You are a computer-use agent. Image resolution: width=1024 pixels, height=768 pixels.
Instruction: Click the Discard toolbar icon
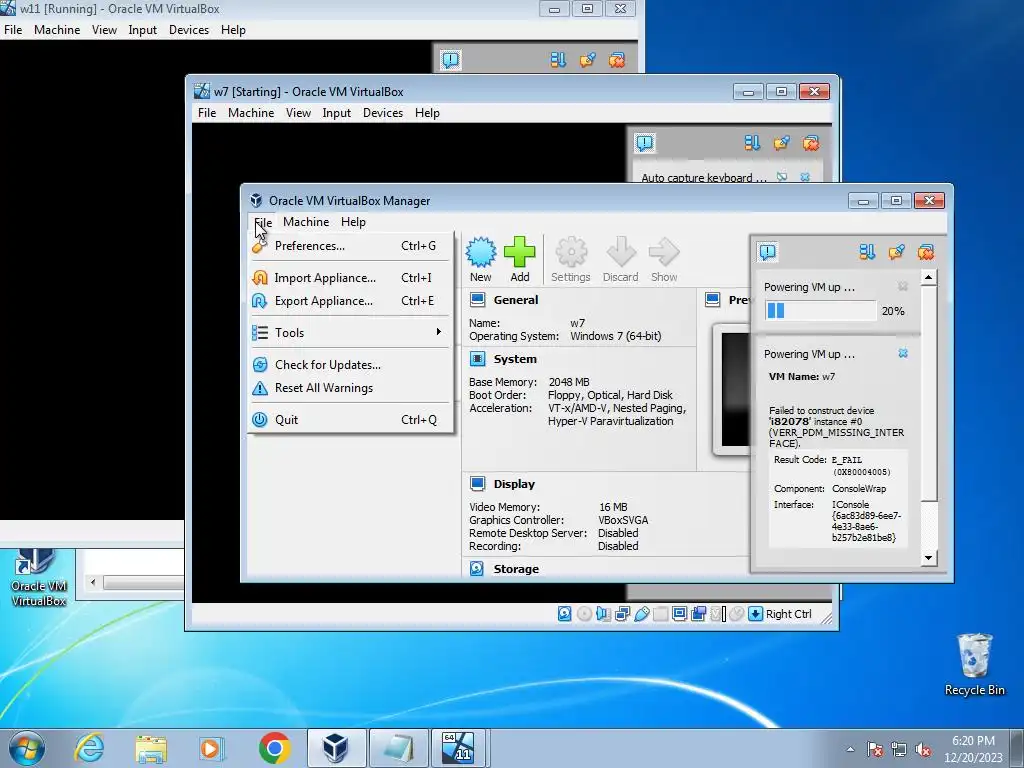[620, 259]
